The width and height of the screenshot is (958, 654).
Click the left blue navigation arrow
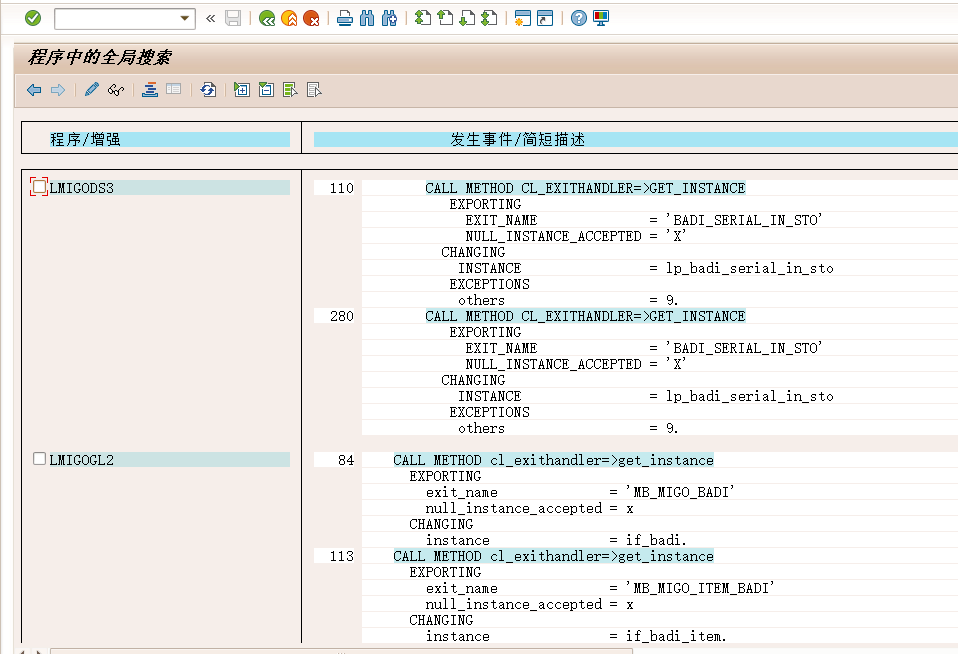point(34,90)
